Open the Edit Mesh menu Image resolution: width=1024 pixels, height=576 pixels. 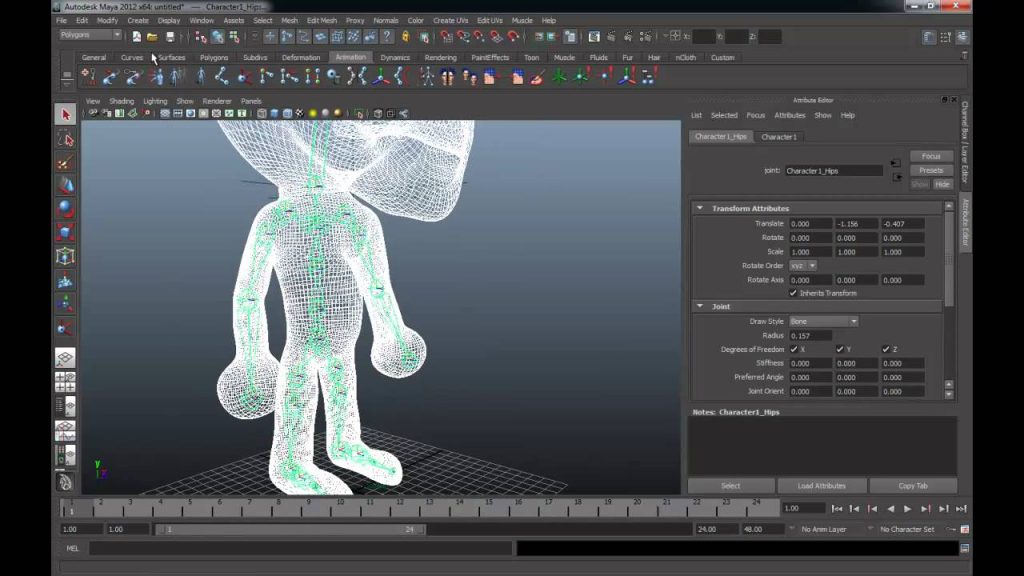(x=322, y=20)
